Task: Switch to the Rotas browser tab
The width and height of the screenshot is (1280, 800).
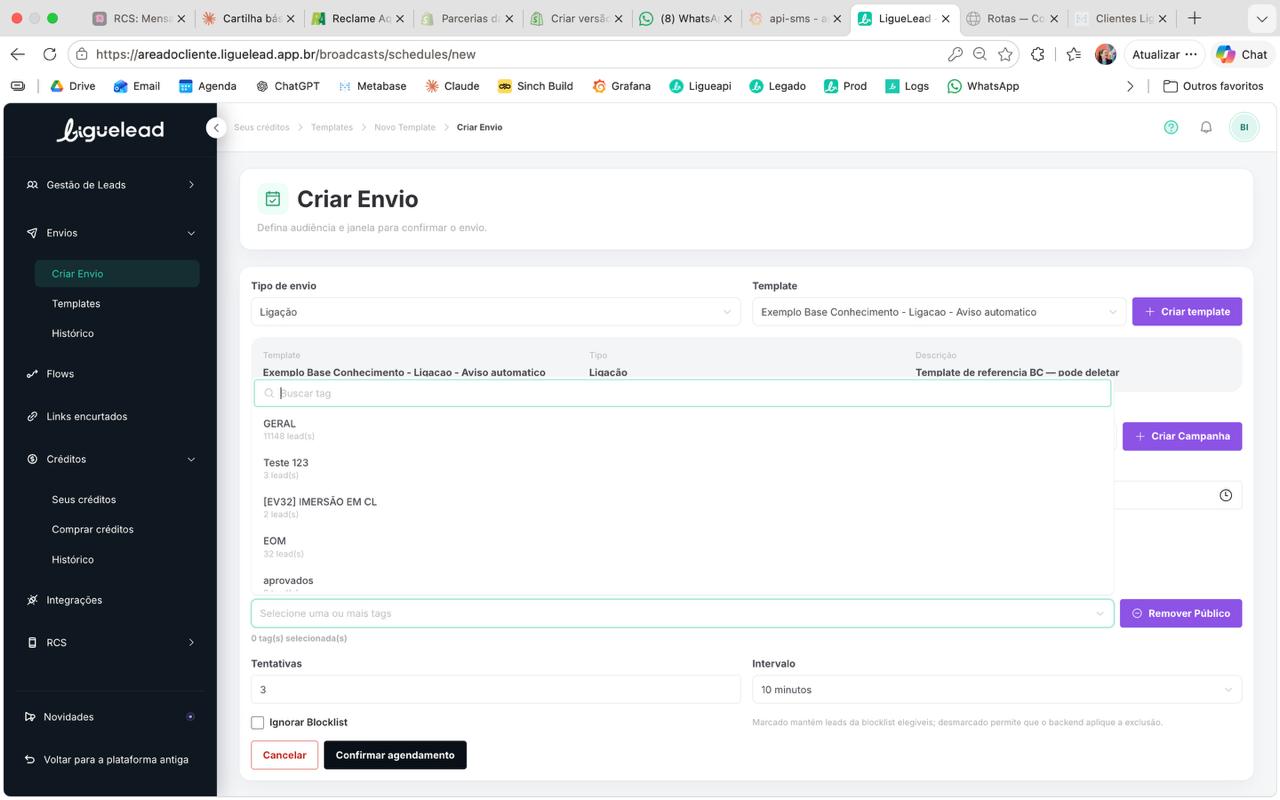Action: pyautogui.click(x=1011, y=18)
